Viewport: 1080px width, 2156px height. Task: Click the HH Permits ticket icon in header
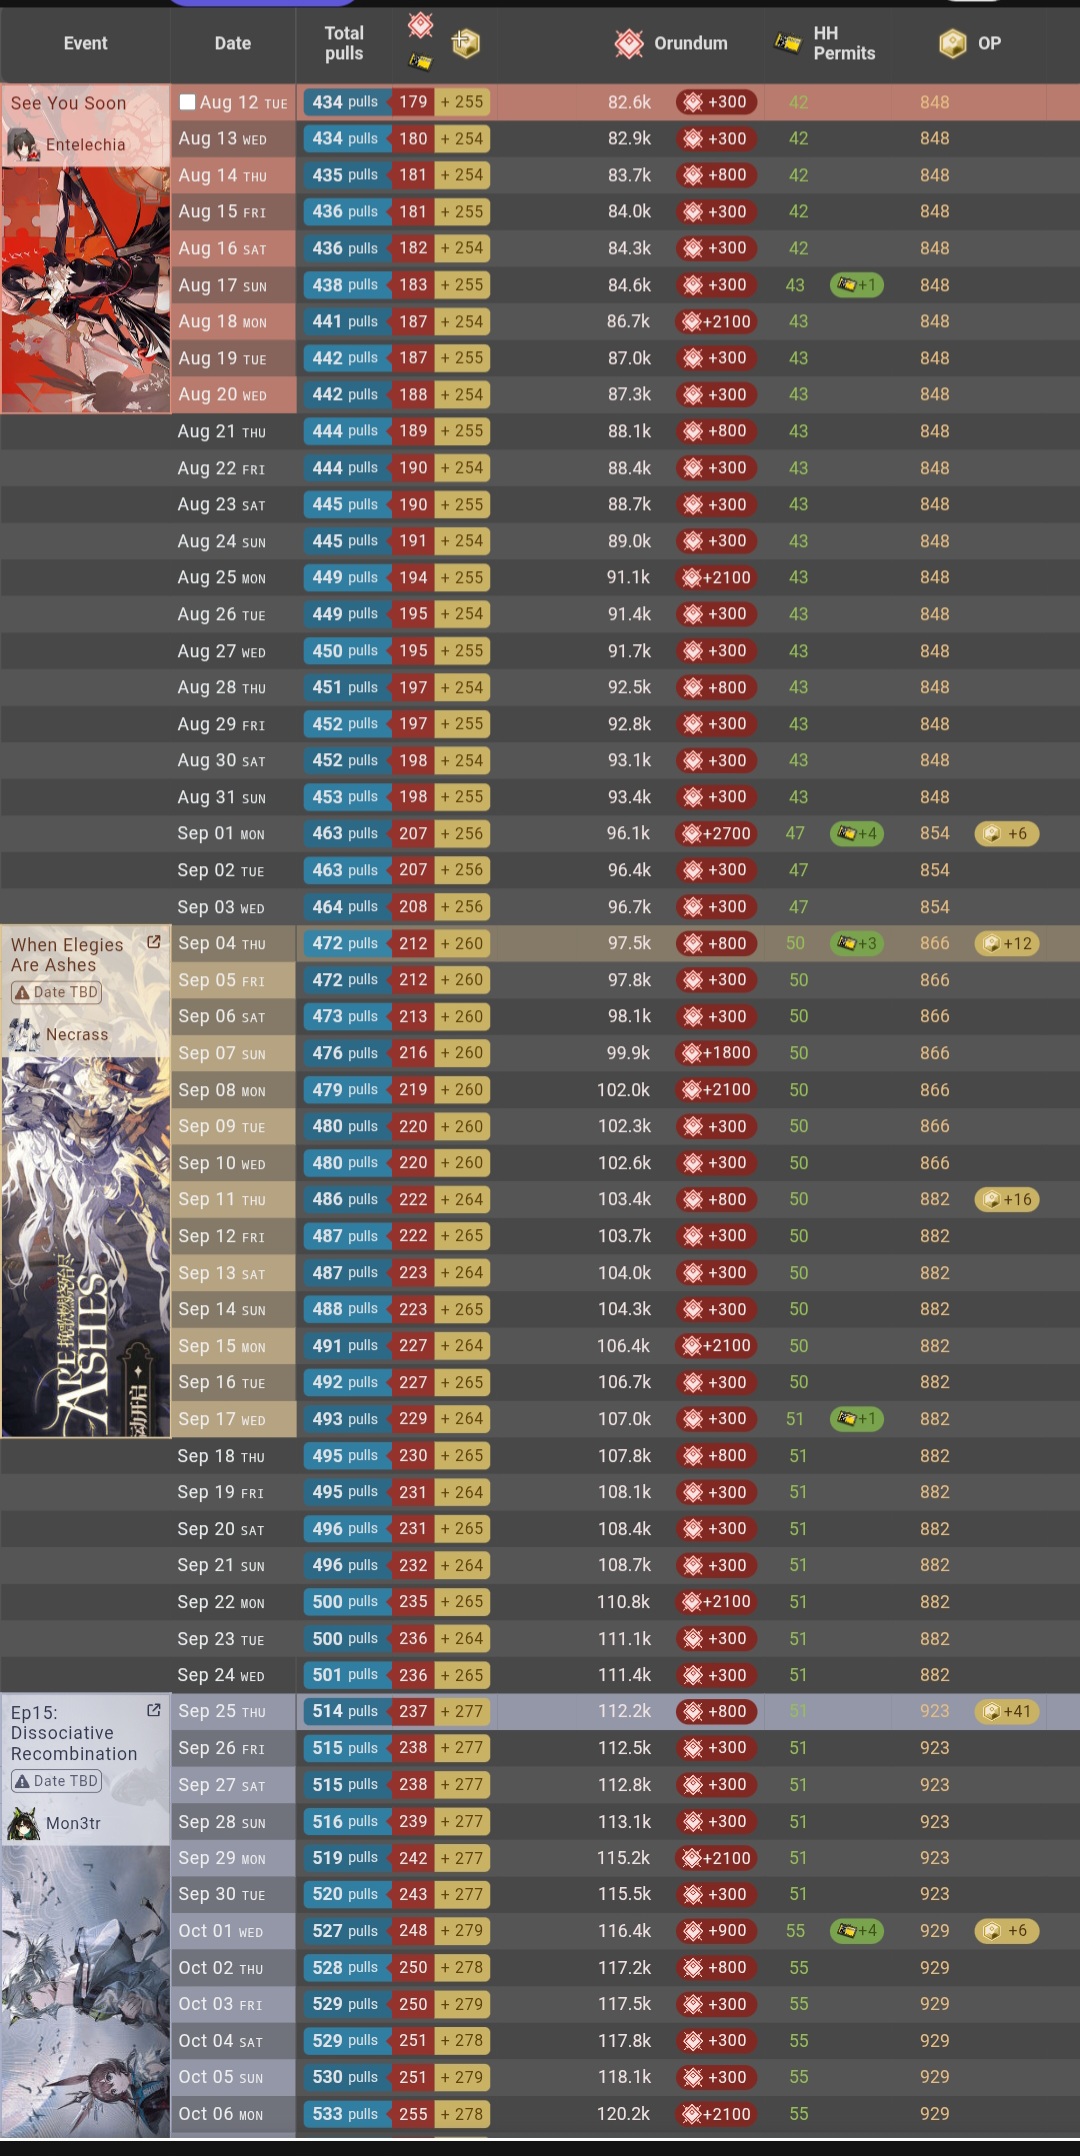click(788, 43)
